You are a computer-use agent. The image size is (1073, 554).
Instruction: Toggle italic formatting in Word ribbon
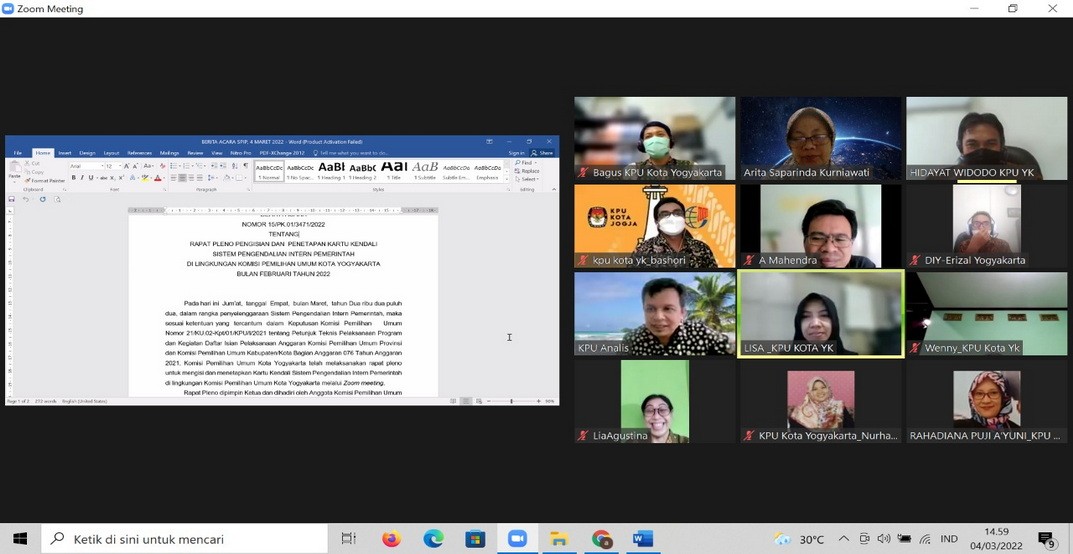pos(82,178)
